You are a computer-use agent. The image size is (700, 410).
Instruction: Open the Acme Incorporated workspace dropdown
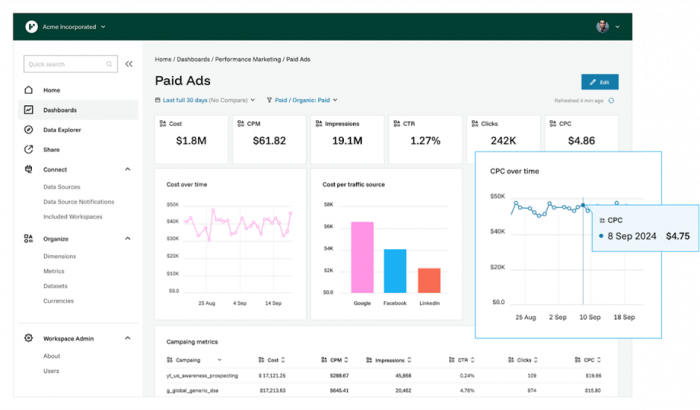[x=103, y=26]
